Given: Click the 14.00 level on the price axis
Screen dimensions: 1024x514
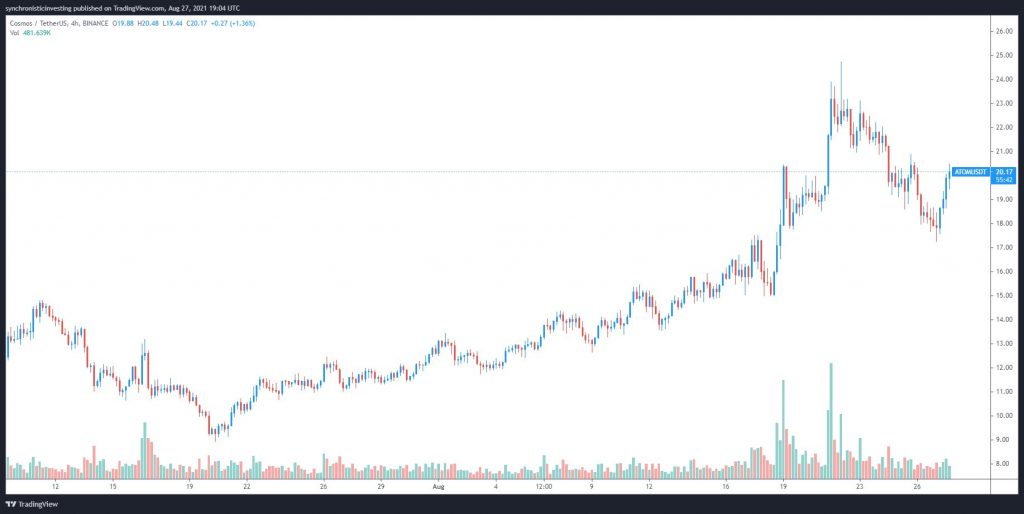Looking at the screenshot, I should (1002, 320).
